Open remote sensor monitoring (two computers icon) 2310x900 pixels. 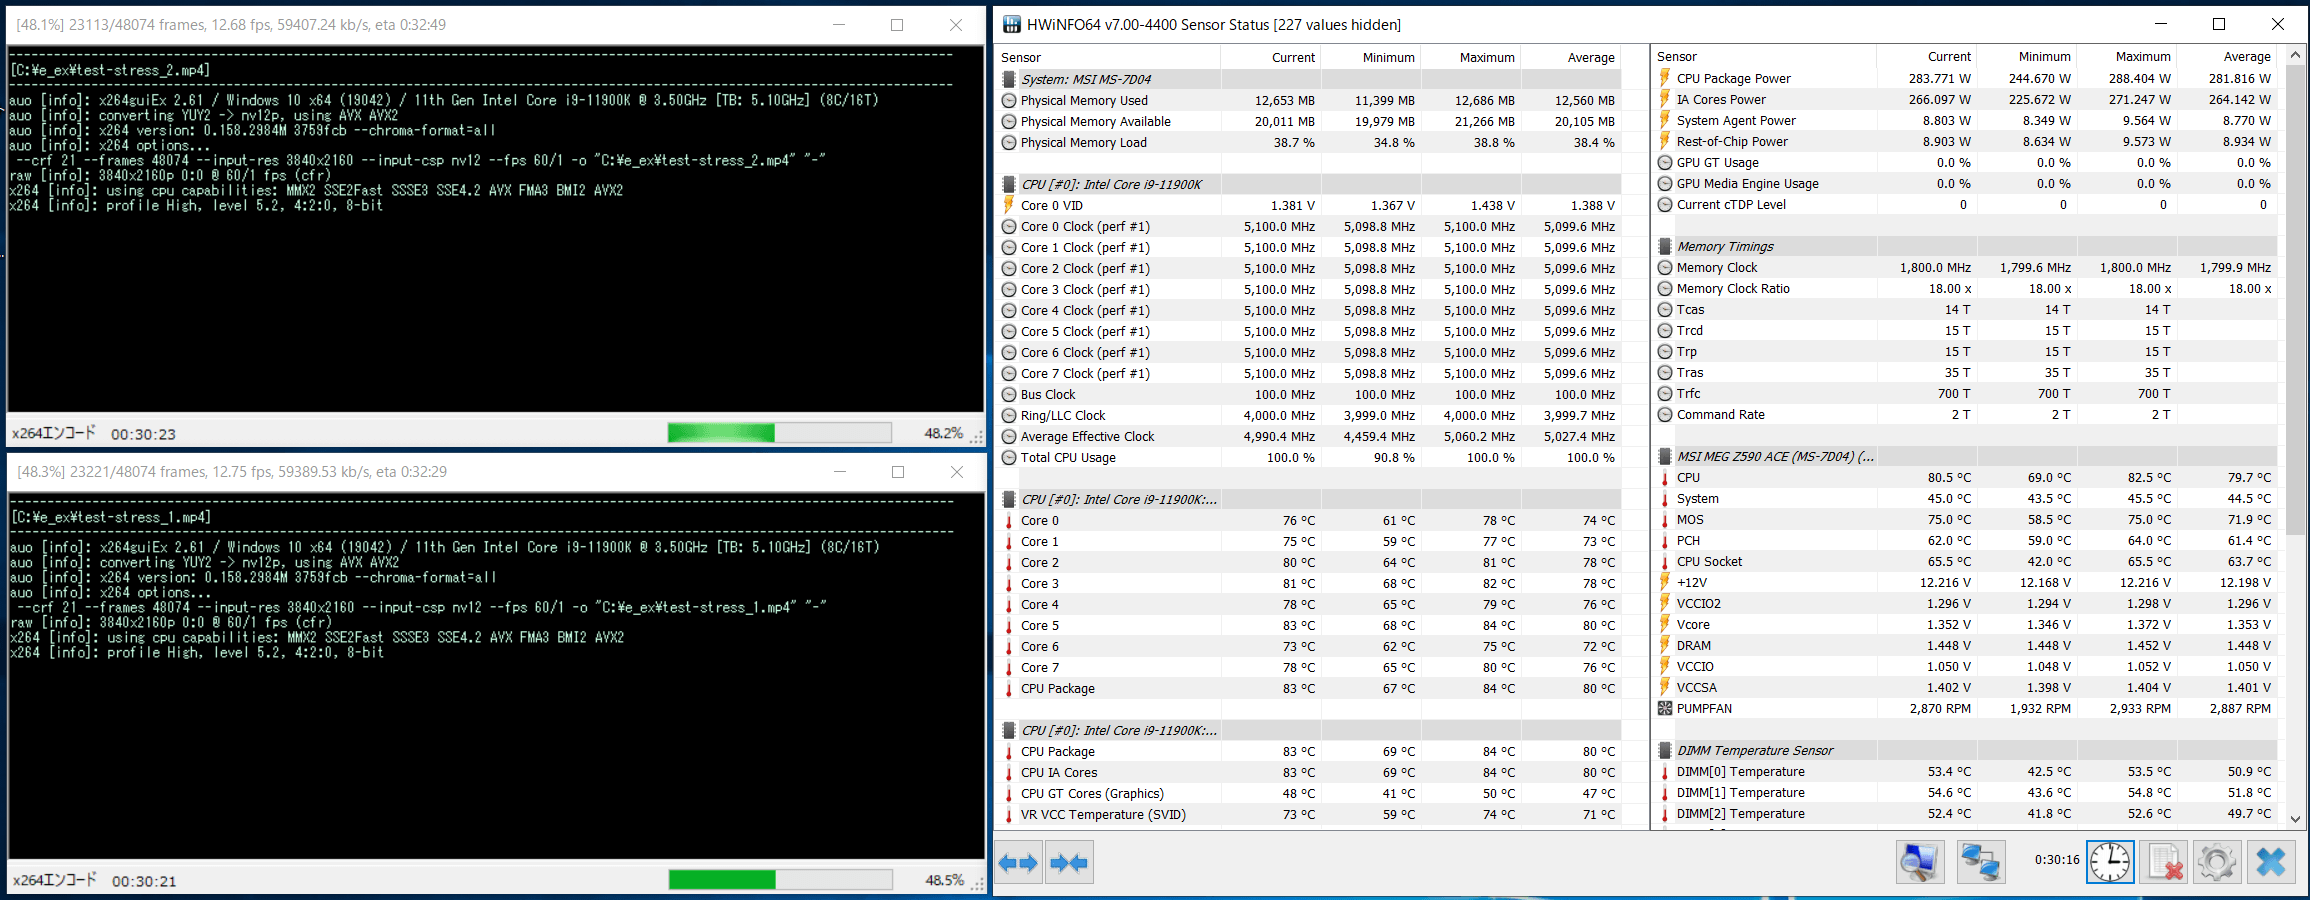point(1981,862)
